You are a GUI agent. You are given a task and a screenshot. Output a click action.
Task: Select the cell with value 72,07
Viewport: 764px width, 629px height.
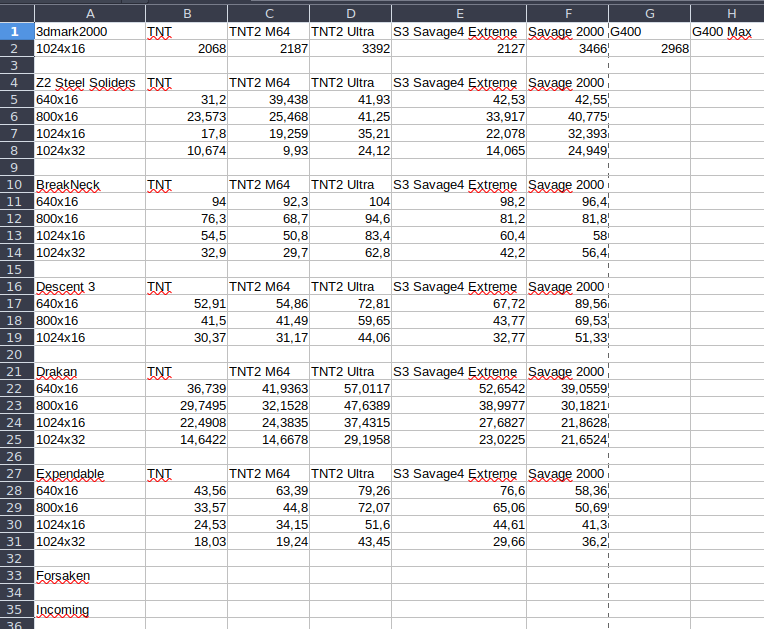(x=350, y=508)
